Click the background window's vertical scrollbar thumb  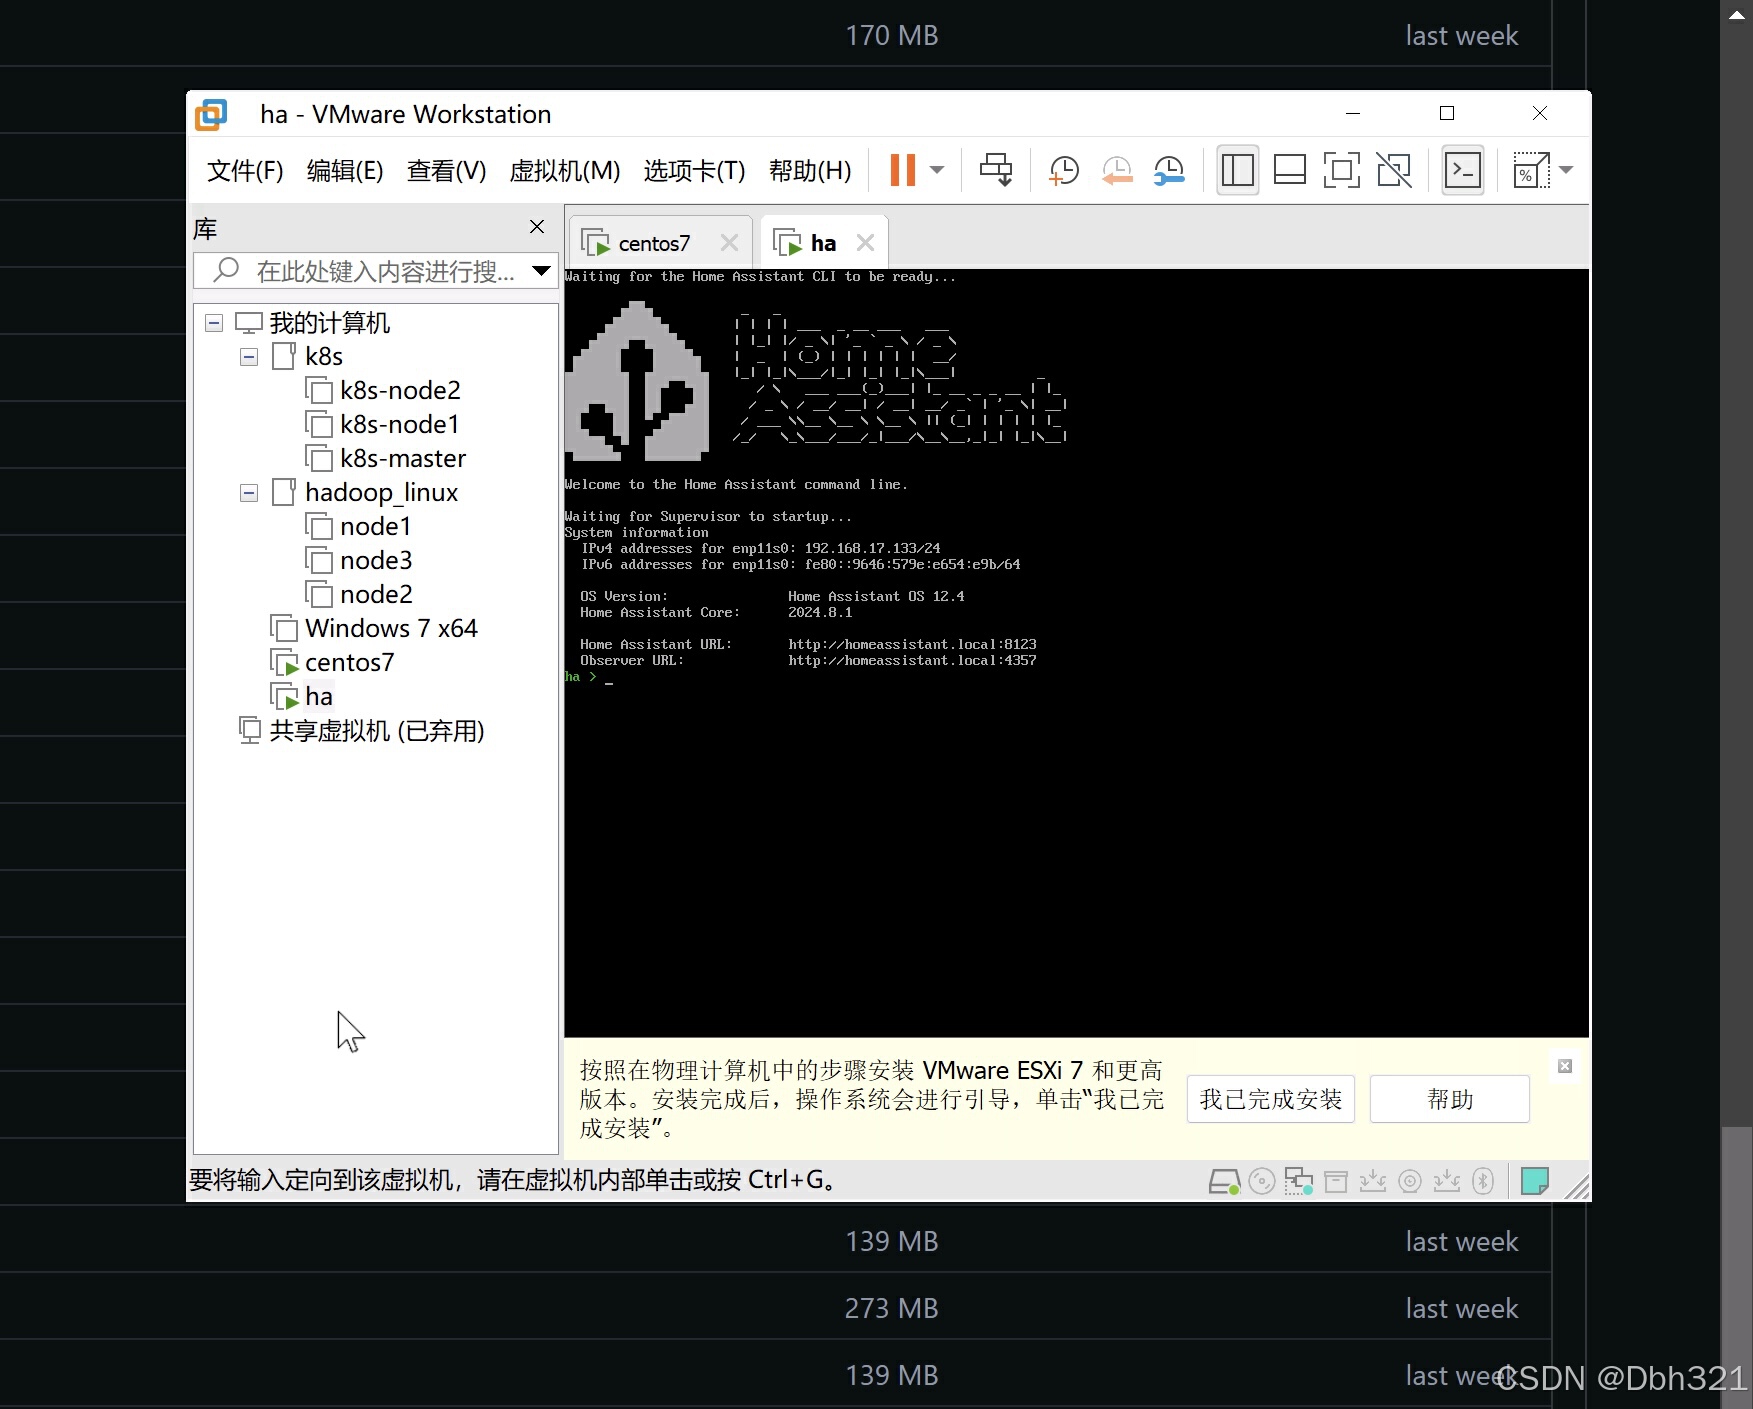(x=1736, y=1265)
